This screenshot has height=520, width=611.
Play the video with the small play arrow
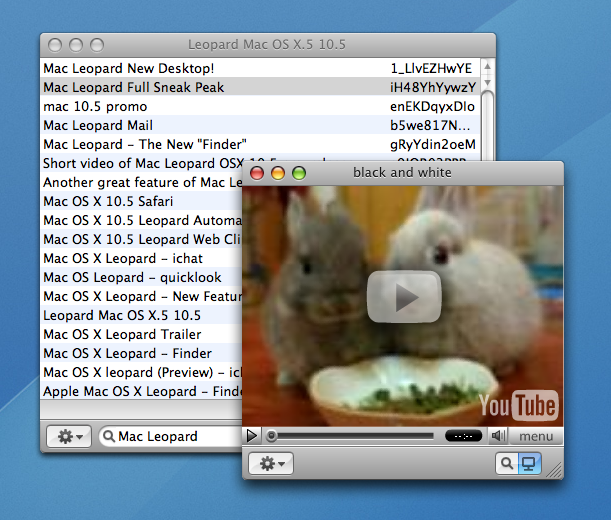click(252, 436)
